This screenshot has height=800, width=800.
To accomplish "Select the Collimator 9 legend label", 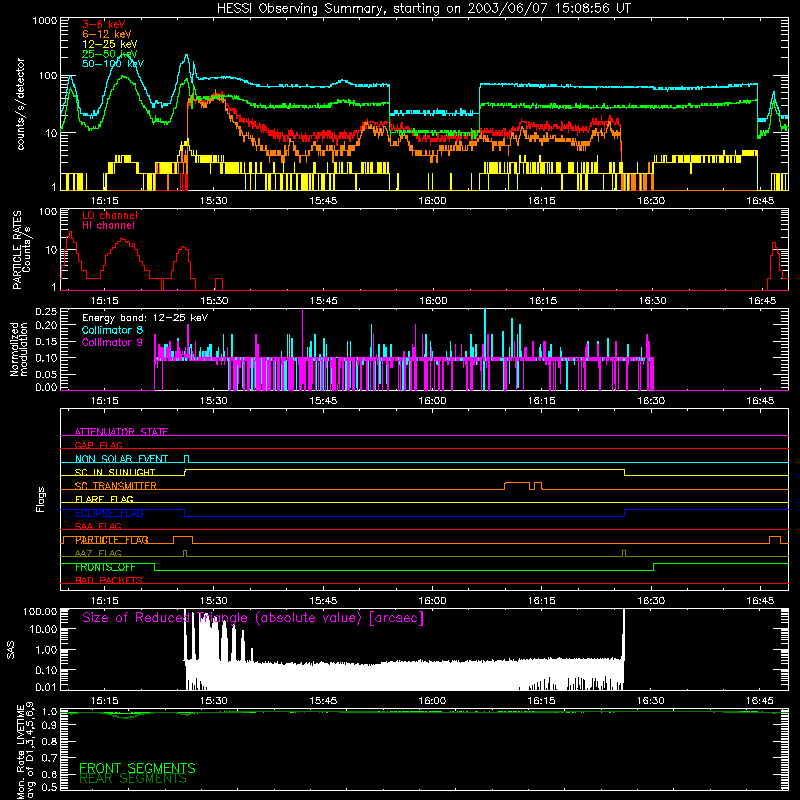I will 112,342.
